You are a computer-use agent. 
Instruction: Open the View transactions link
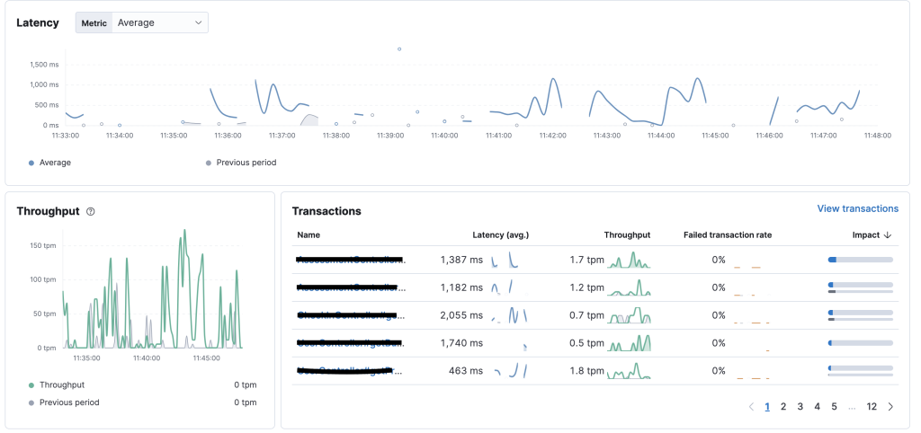(858, 209)
